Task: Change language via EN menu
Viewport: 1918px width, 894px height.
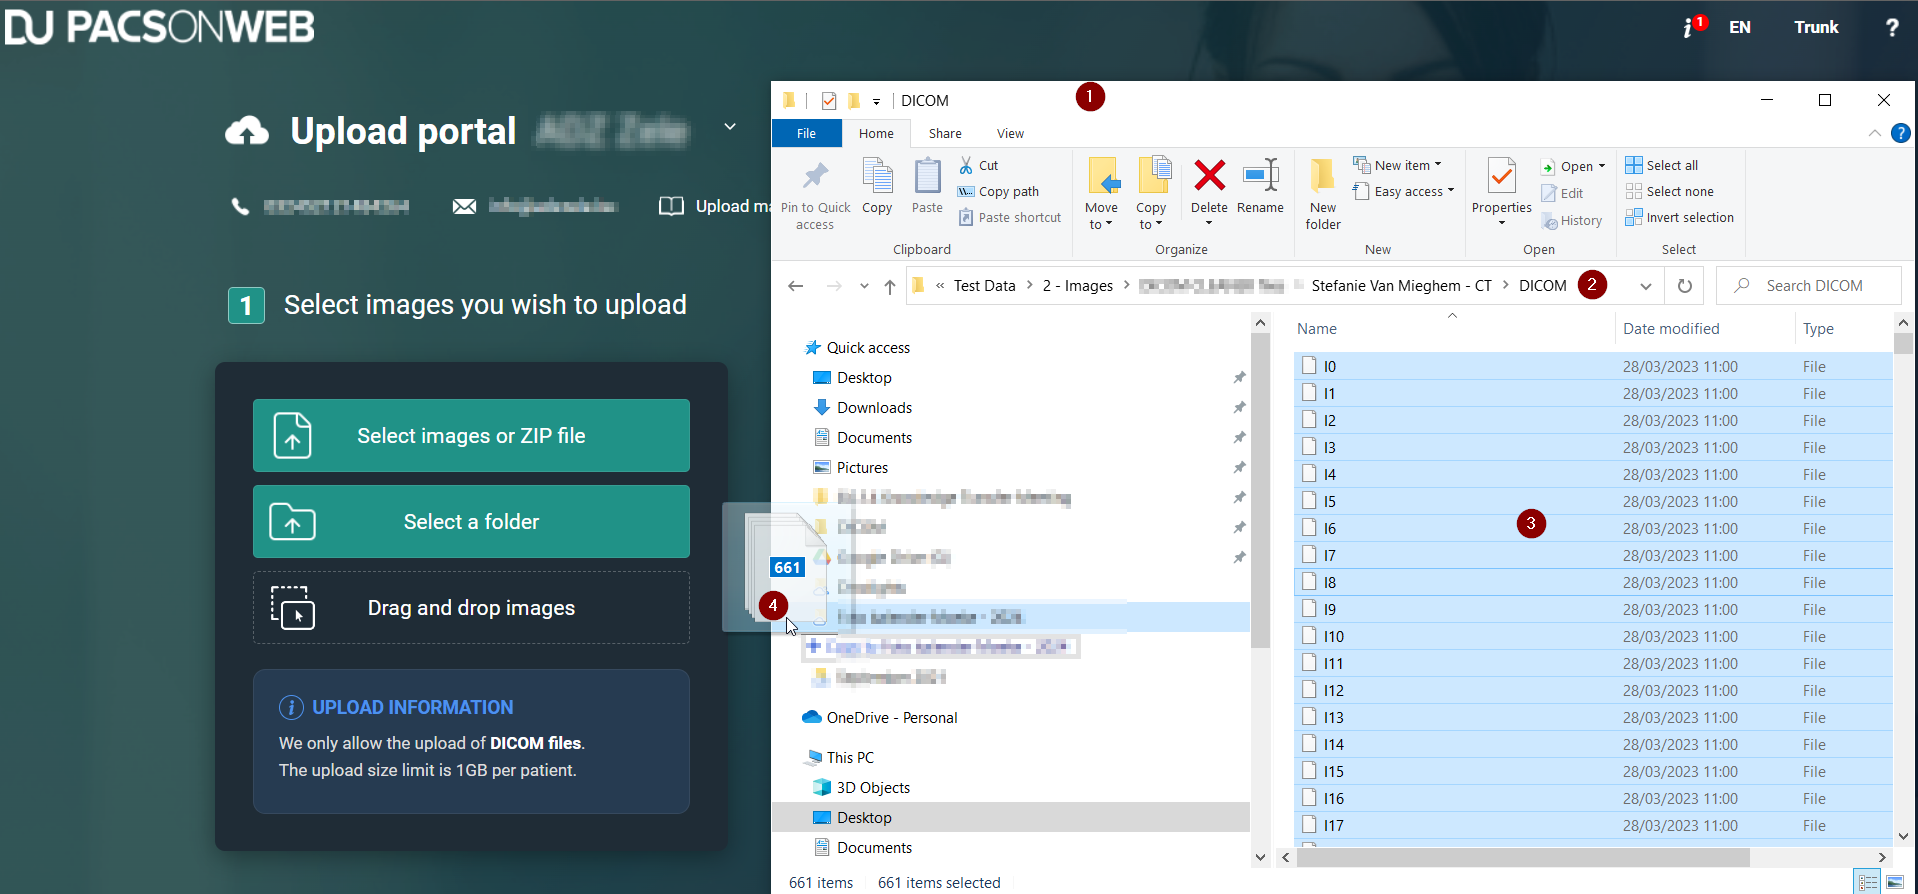Action: (1739, 27)
